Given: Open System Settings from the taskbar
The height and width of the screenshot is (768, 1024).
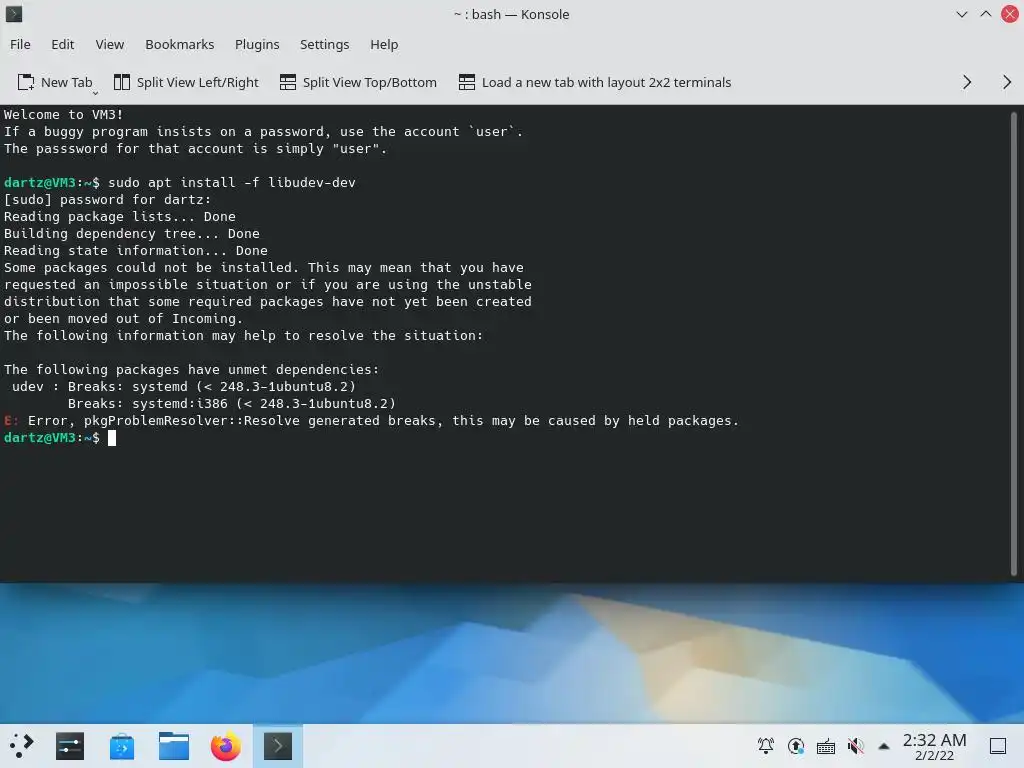Looking at the screenshot, I should tap(70, 746).
